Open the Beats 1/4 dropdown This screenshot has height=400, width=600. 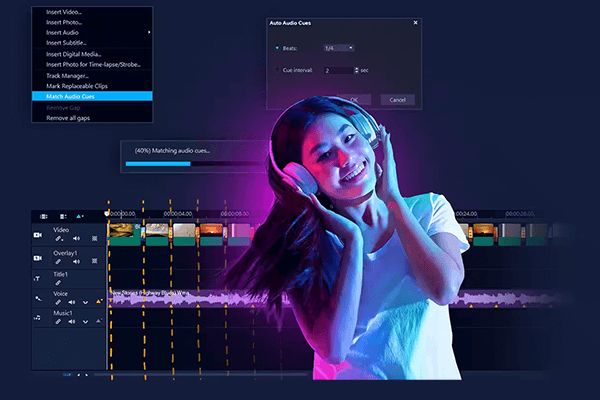coord(340,47)
